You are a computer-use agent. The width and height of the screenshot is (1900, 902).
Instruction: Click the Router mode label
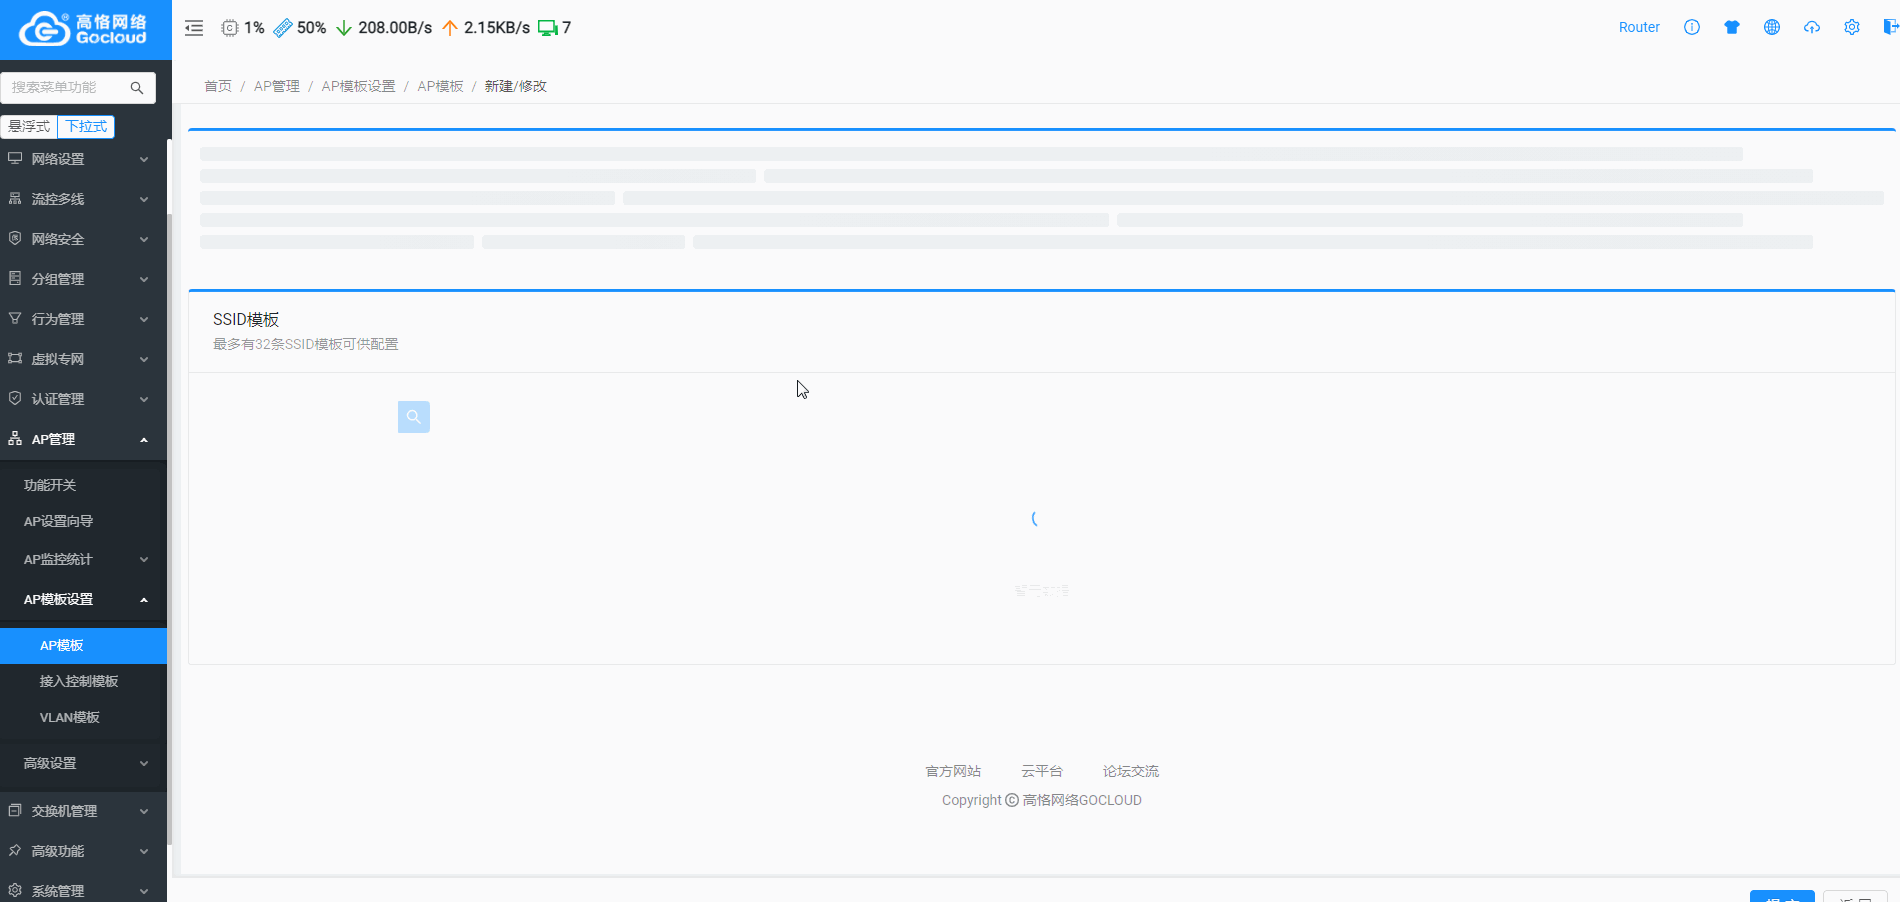(x=1639, y=27)
